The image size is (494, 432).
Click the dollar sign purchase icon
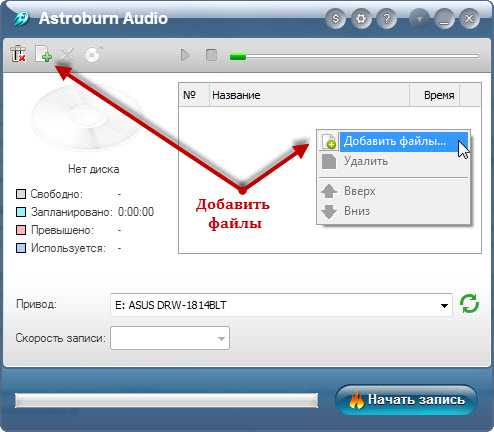[335, 19]
